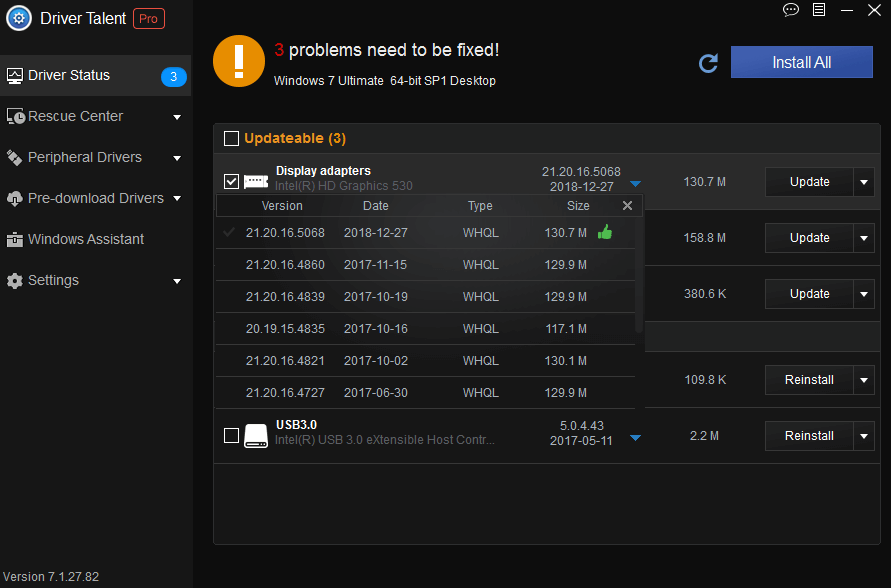The image size is (891, 588).
Task: Click the Pre-download Drivers cloud icon
Action: (x=14, y=199)
